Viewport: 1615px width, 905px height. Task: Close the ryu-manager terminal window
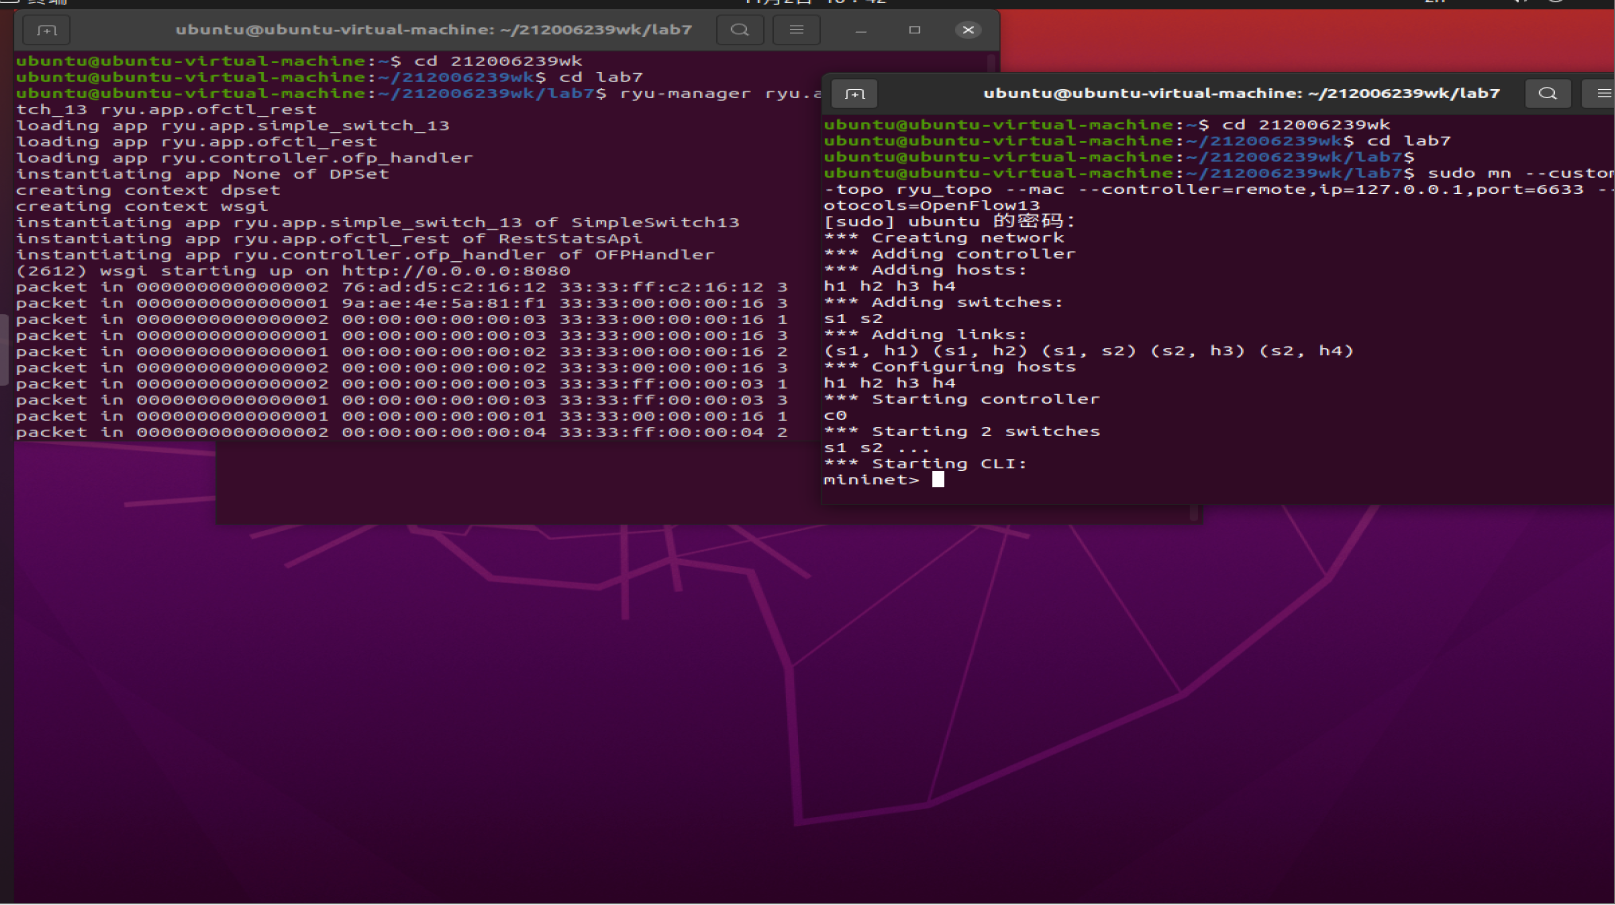[968, 30]
